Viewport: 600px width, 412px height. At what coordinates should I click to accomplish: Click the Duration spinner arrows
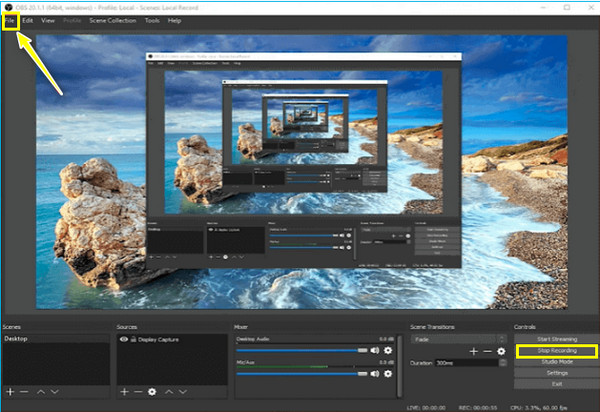[x=503, y=363]
